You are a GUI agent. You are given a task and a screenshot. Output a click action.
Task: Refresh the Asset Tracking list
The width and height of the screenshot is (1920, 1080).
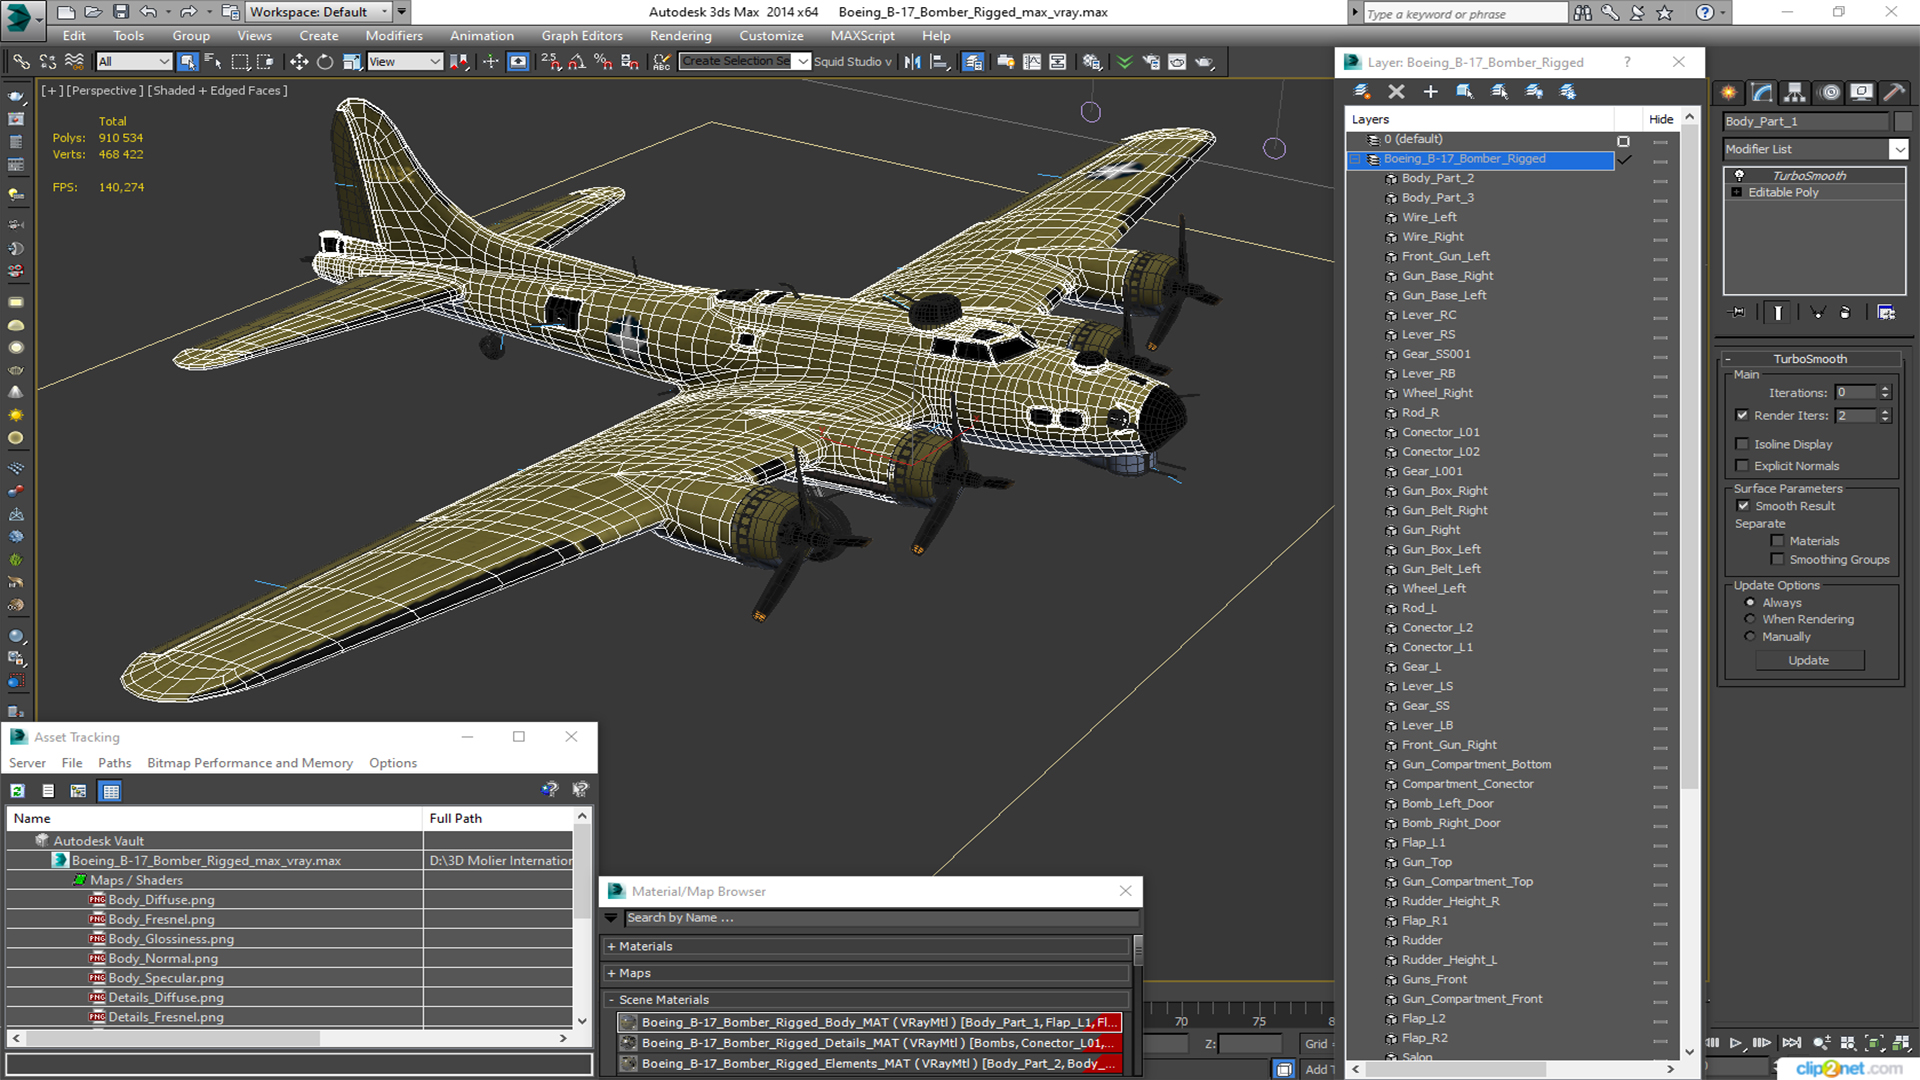[17, 791]
